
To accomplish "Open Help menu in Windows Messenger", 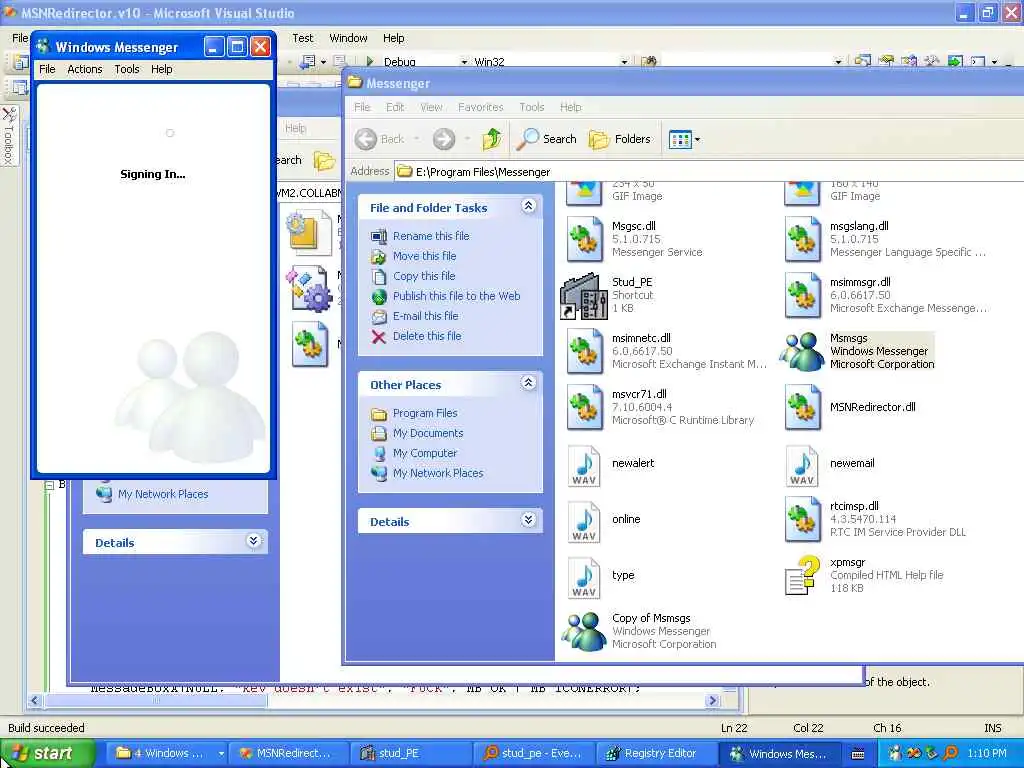I will pyautogui.click(x=161, y=69).
